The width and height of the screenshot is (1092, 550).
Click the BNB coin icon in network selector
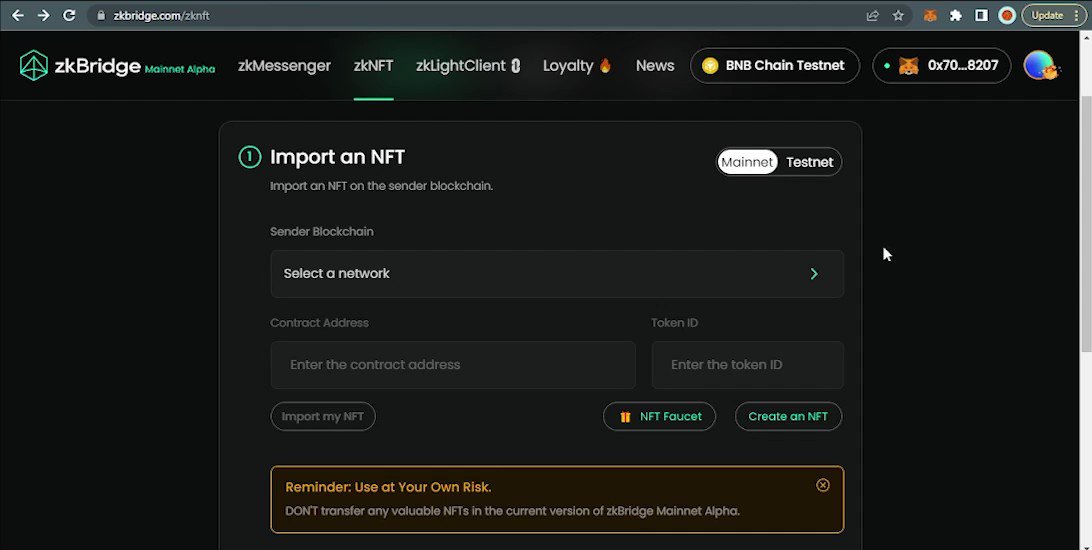click(x=710, y=65)
